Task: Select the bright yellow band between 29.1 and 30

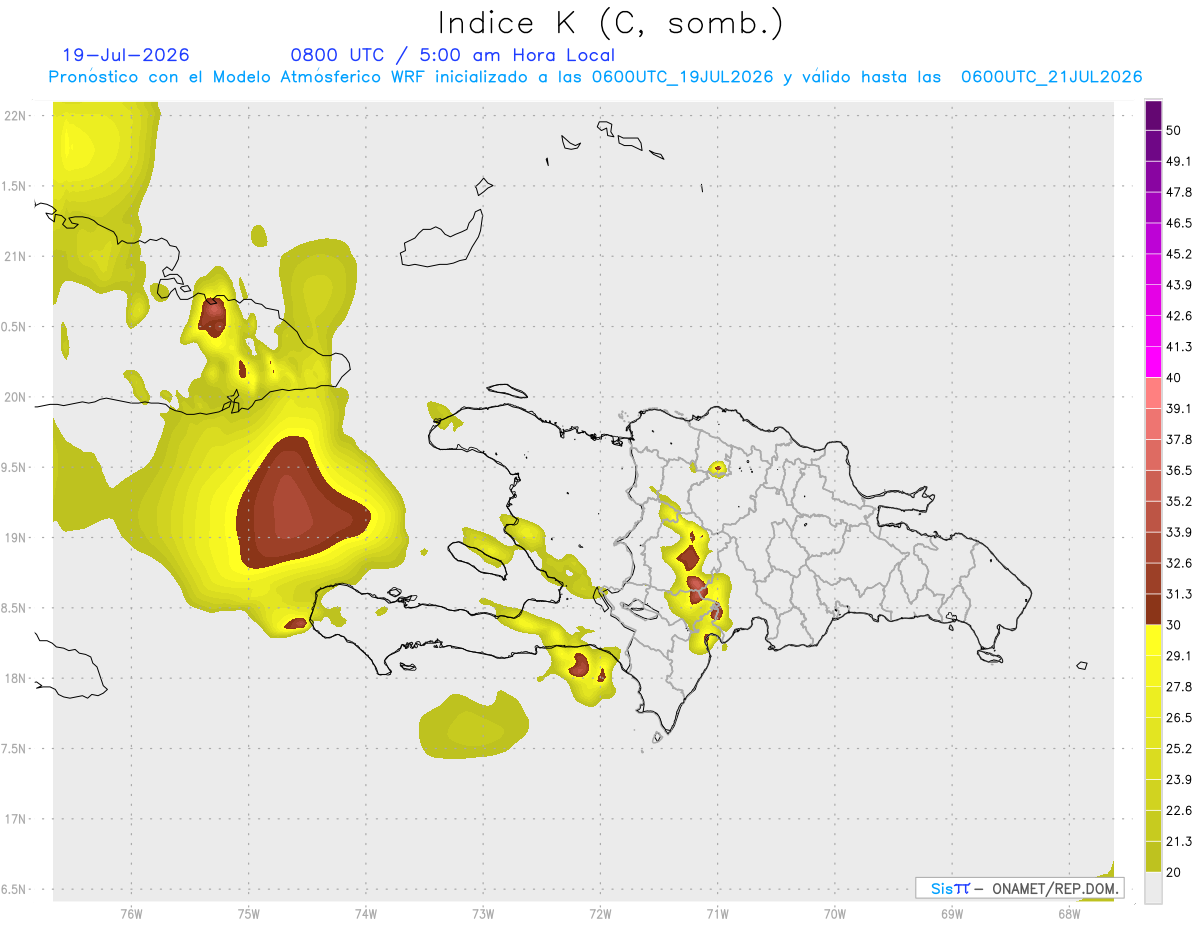Action: point(1153,640)
